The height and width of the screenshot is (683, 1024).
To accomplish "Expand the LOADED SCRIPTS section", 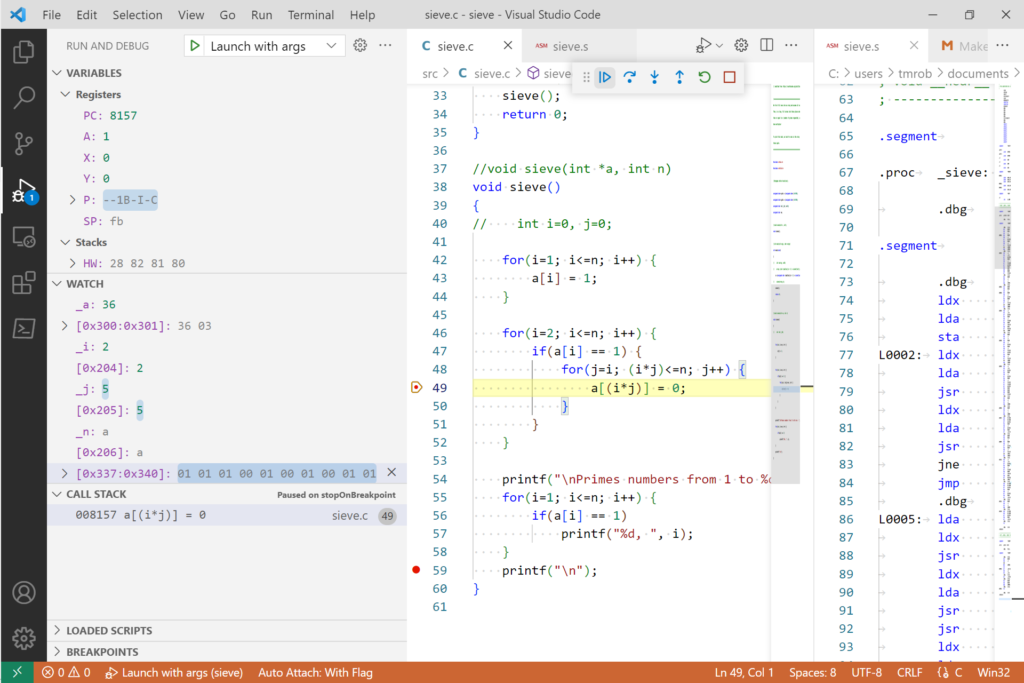I will point(57,630).
